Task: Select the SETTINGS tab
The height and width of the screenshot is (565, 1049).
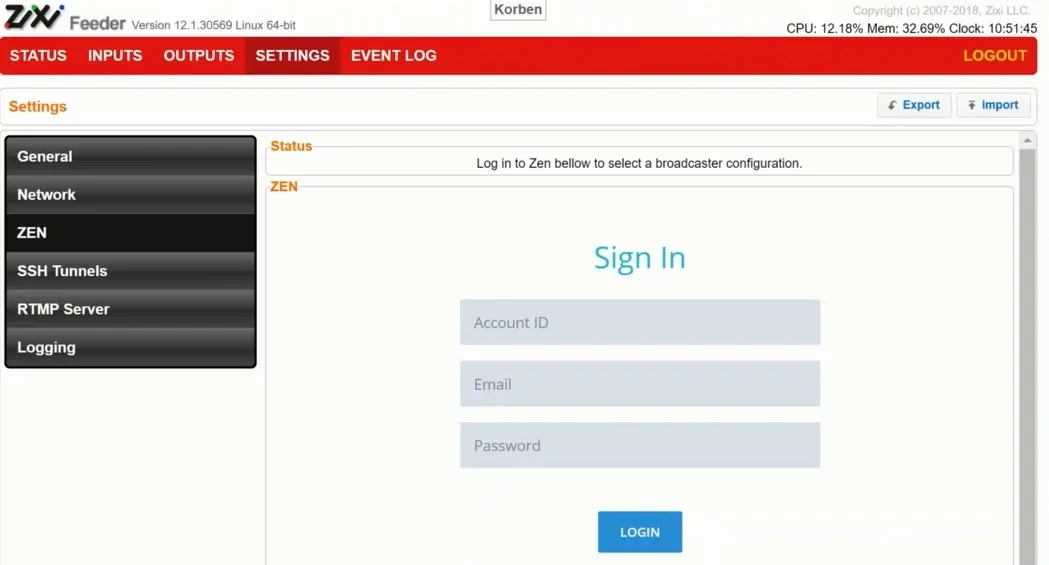Action: click(292, 55)
